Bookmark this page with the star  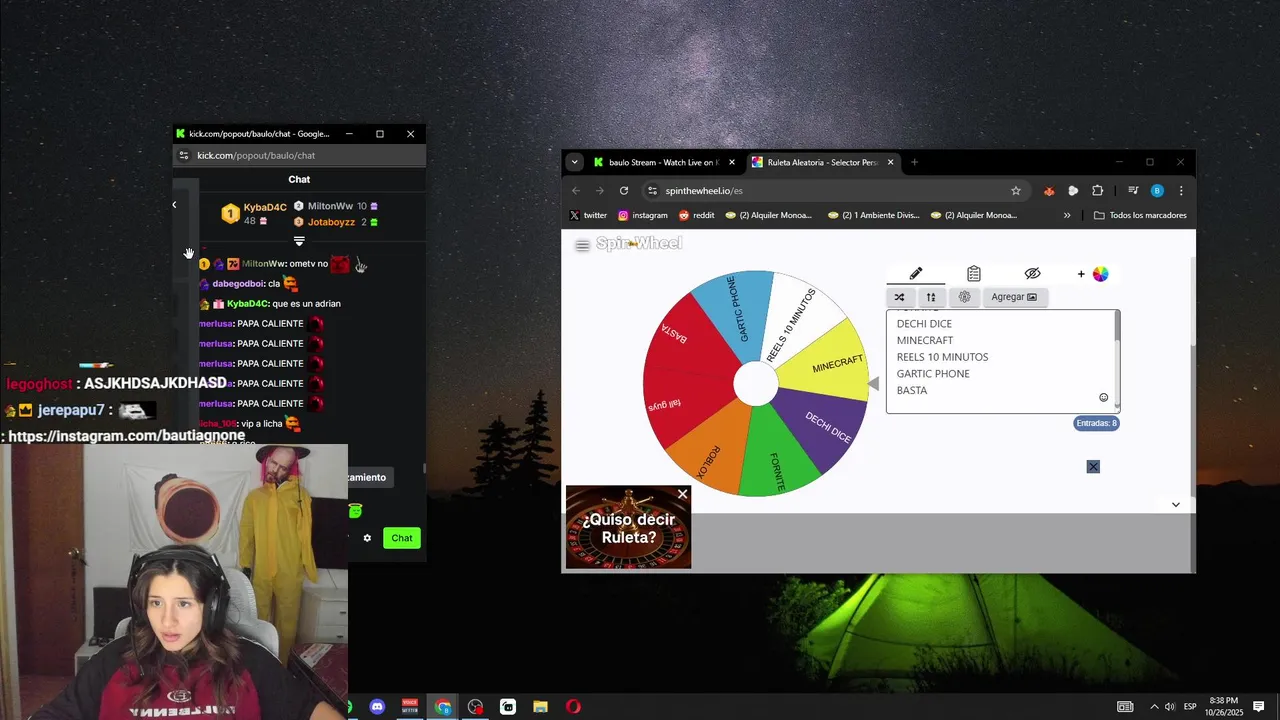pos(1016,191)
